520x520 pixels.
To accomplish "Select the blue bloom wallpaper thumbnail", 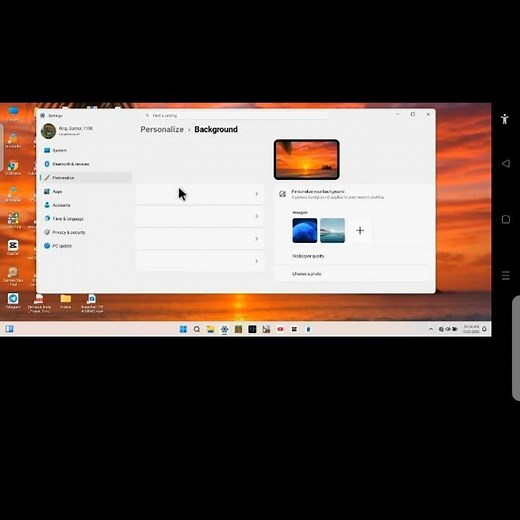I will coord(305,230).
